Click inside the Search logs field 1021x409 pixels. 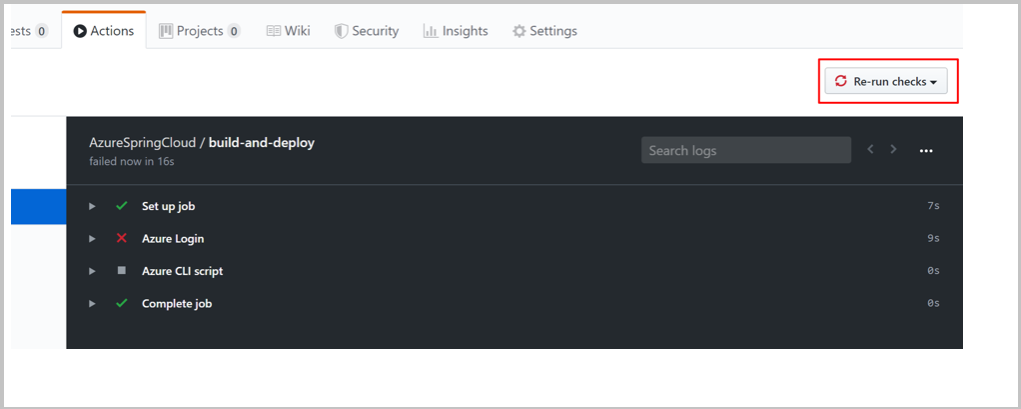point(745,150)
